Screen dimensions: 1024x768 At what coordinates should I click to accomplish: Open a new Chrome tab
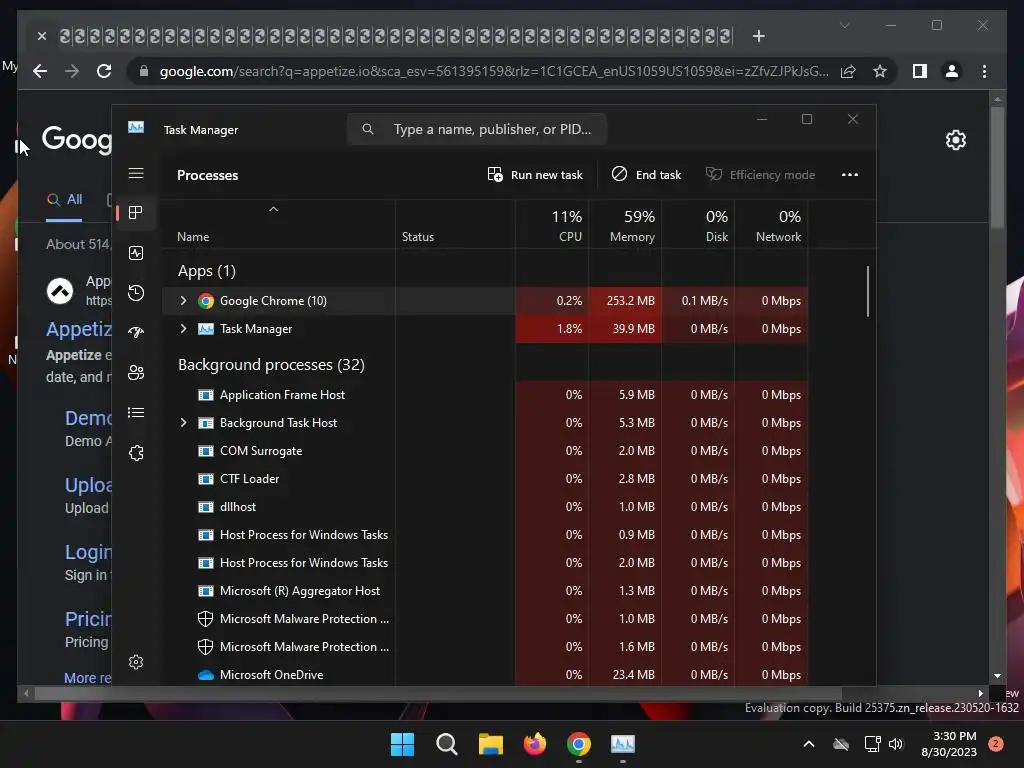758,36
